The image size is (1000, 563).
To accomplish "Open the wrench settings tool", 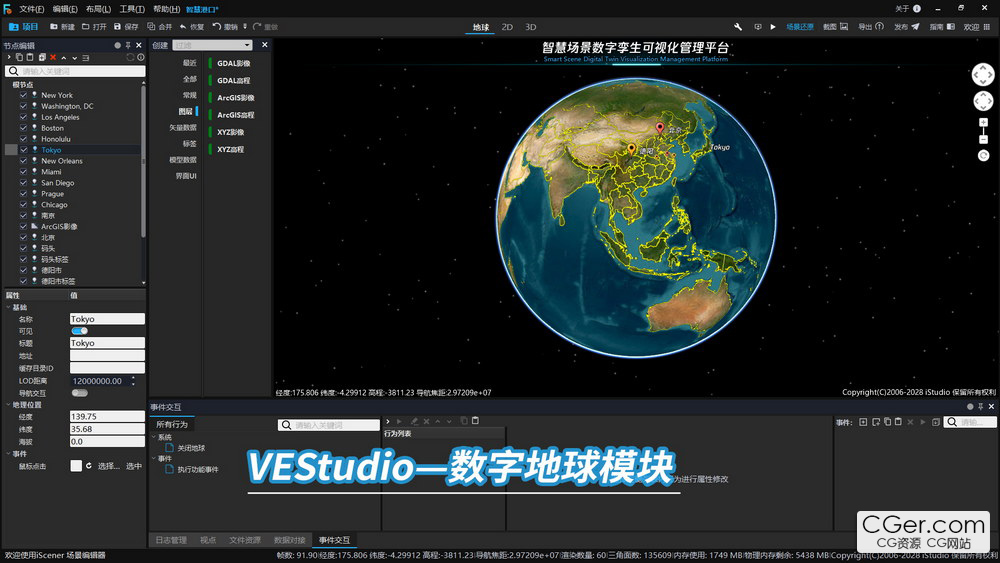I will click(738, 27).
